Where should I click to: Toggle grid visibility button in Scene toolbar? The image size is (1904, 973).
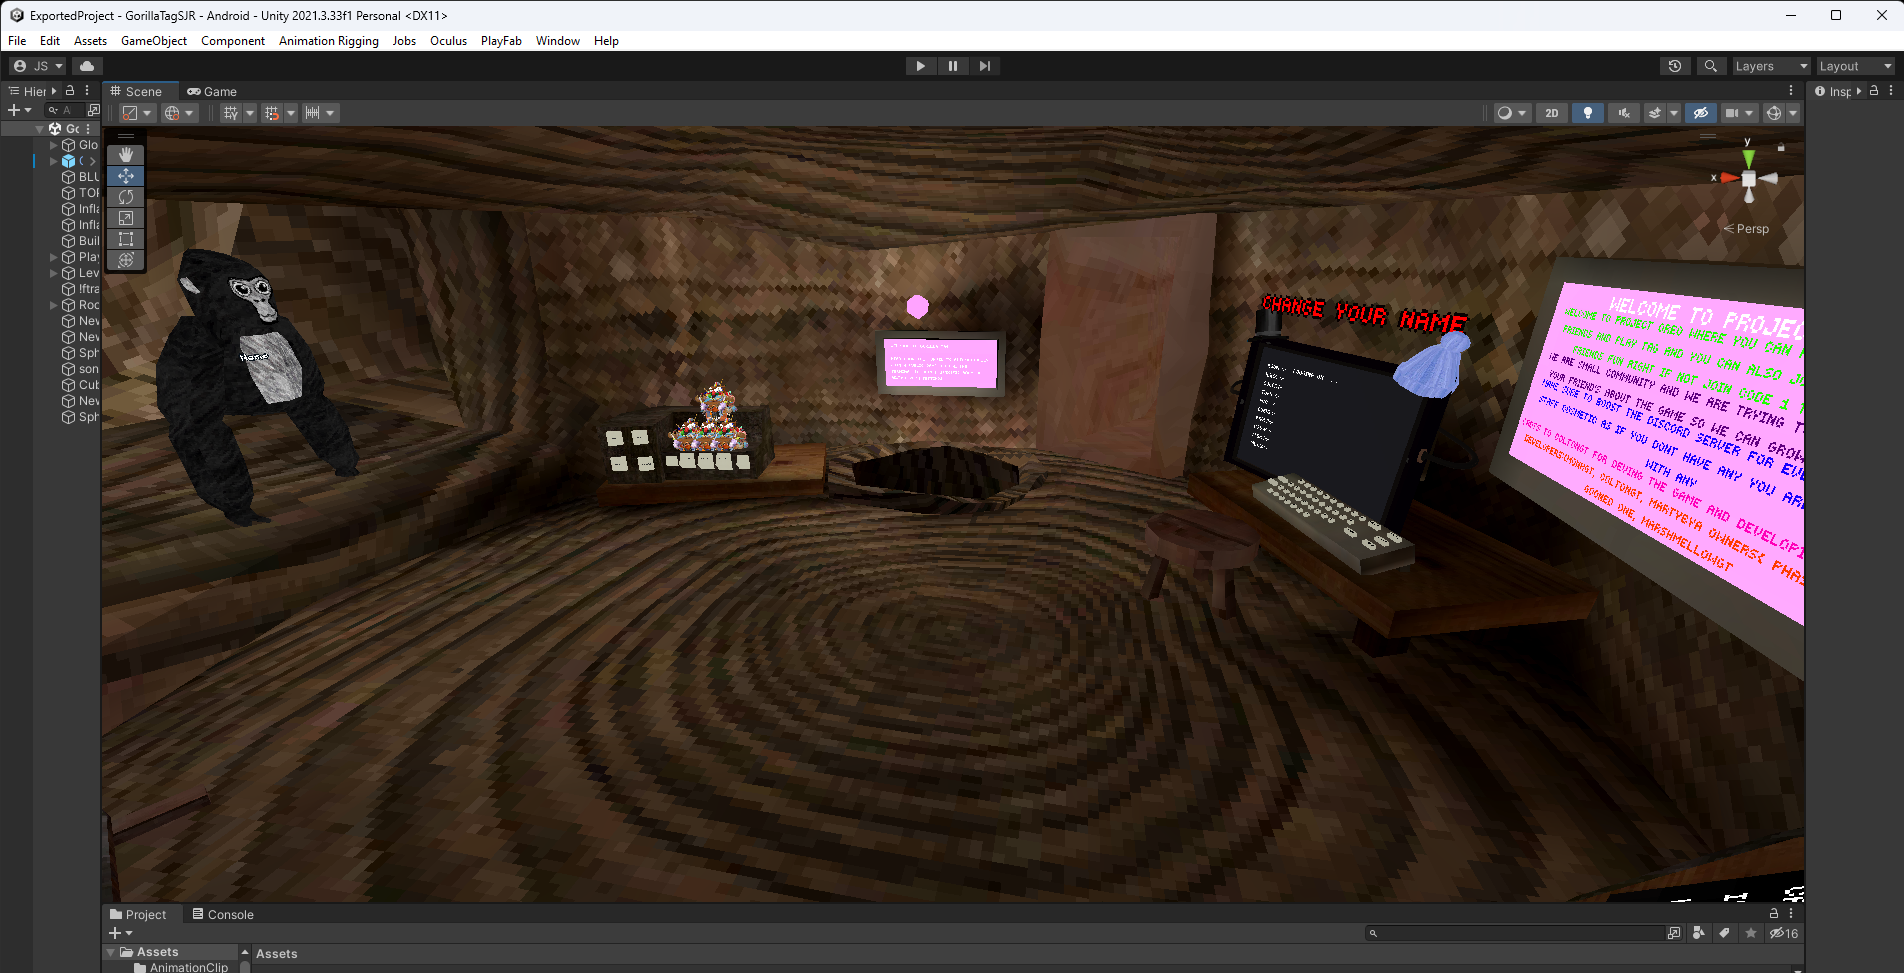pyautogui.click(x=231, y=113)
